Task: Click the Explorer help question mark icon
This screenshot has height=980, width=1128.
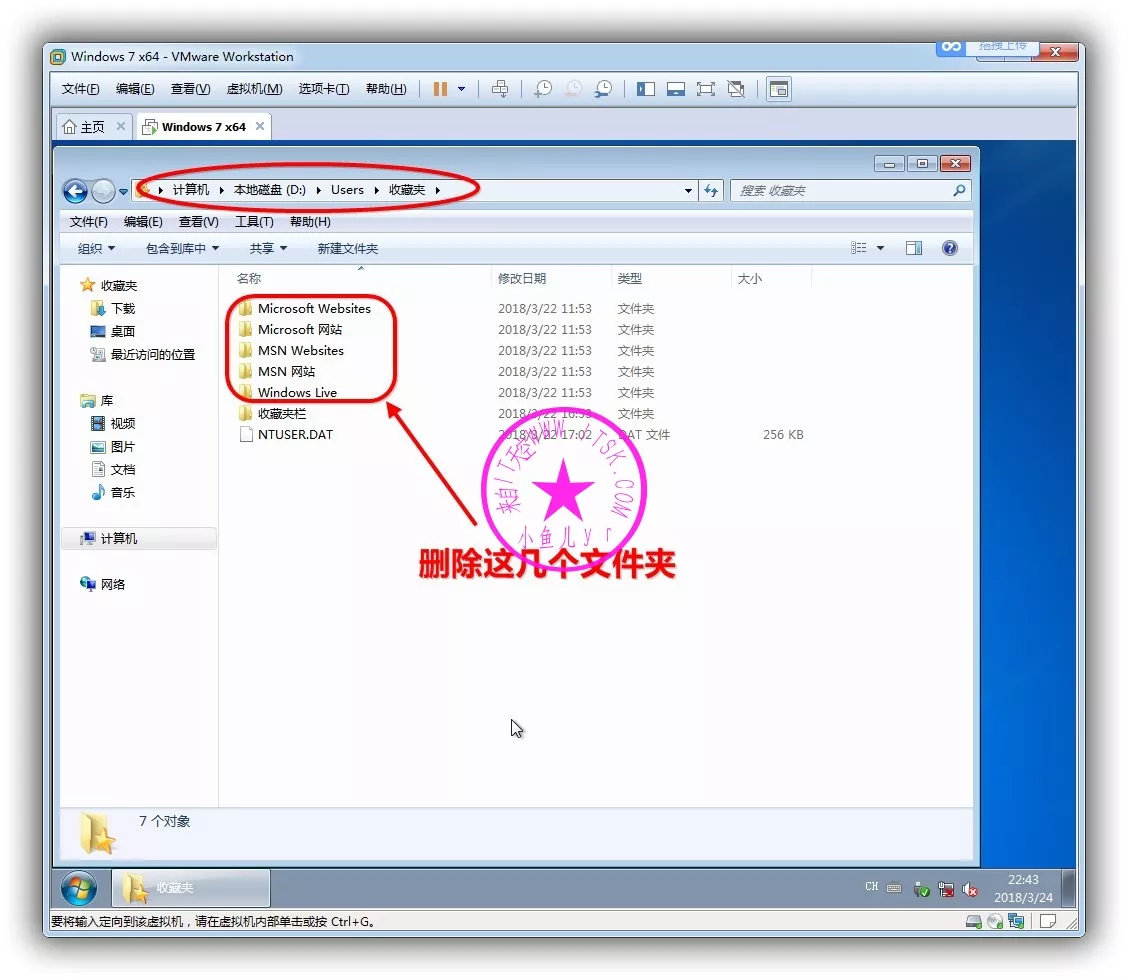Action: 949,248
